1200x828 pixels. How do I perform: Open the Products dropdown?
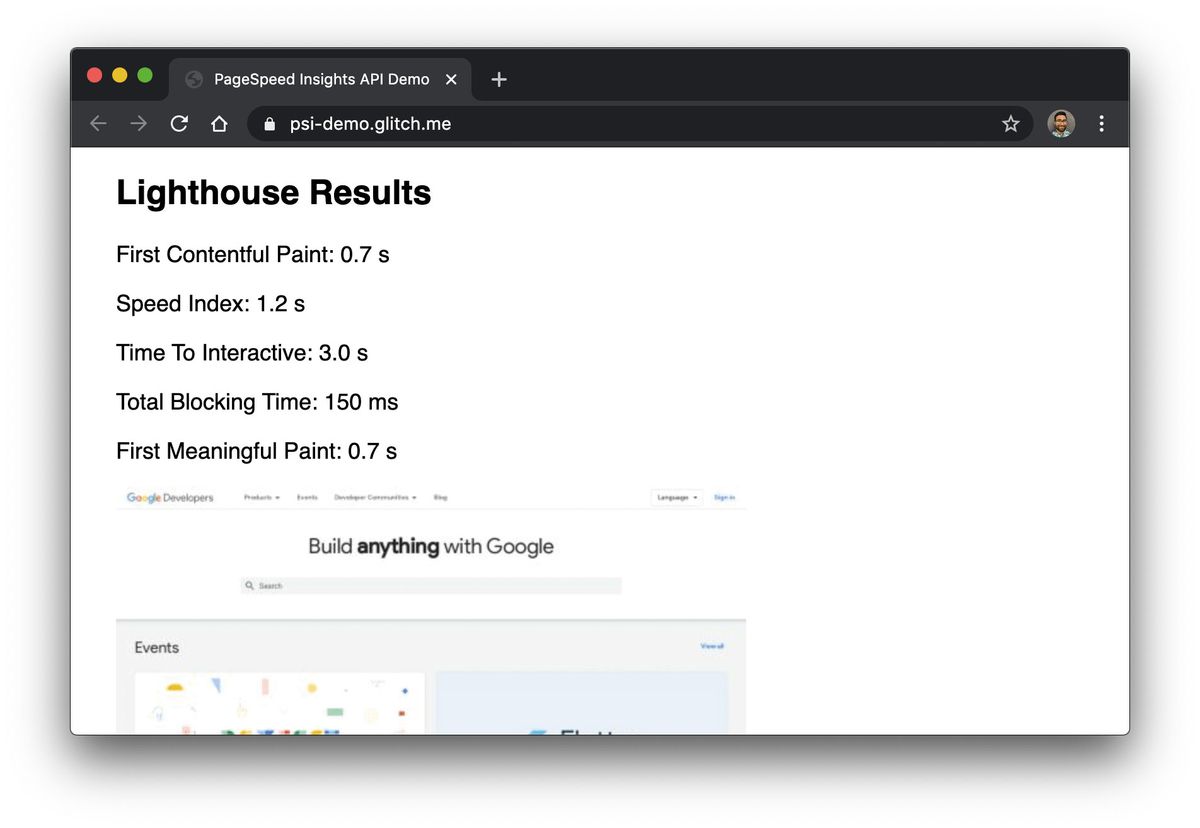(260, 497)
